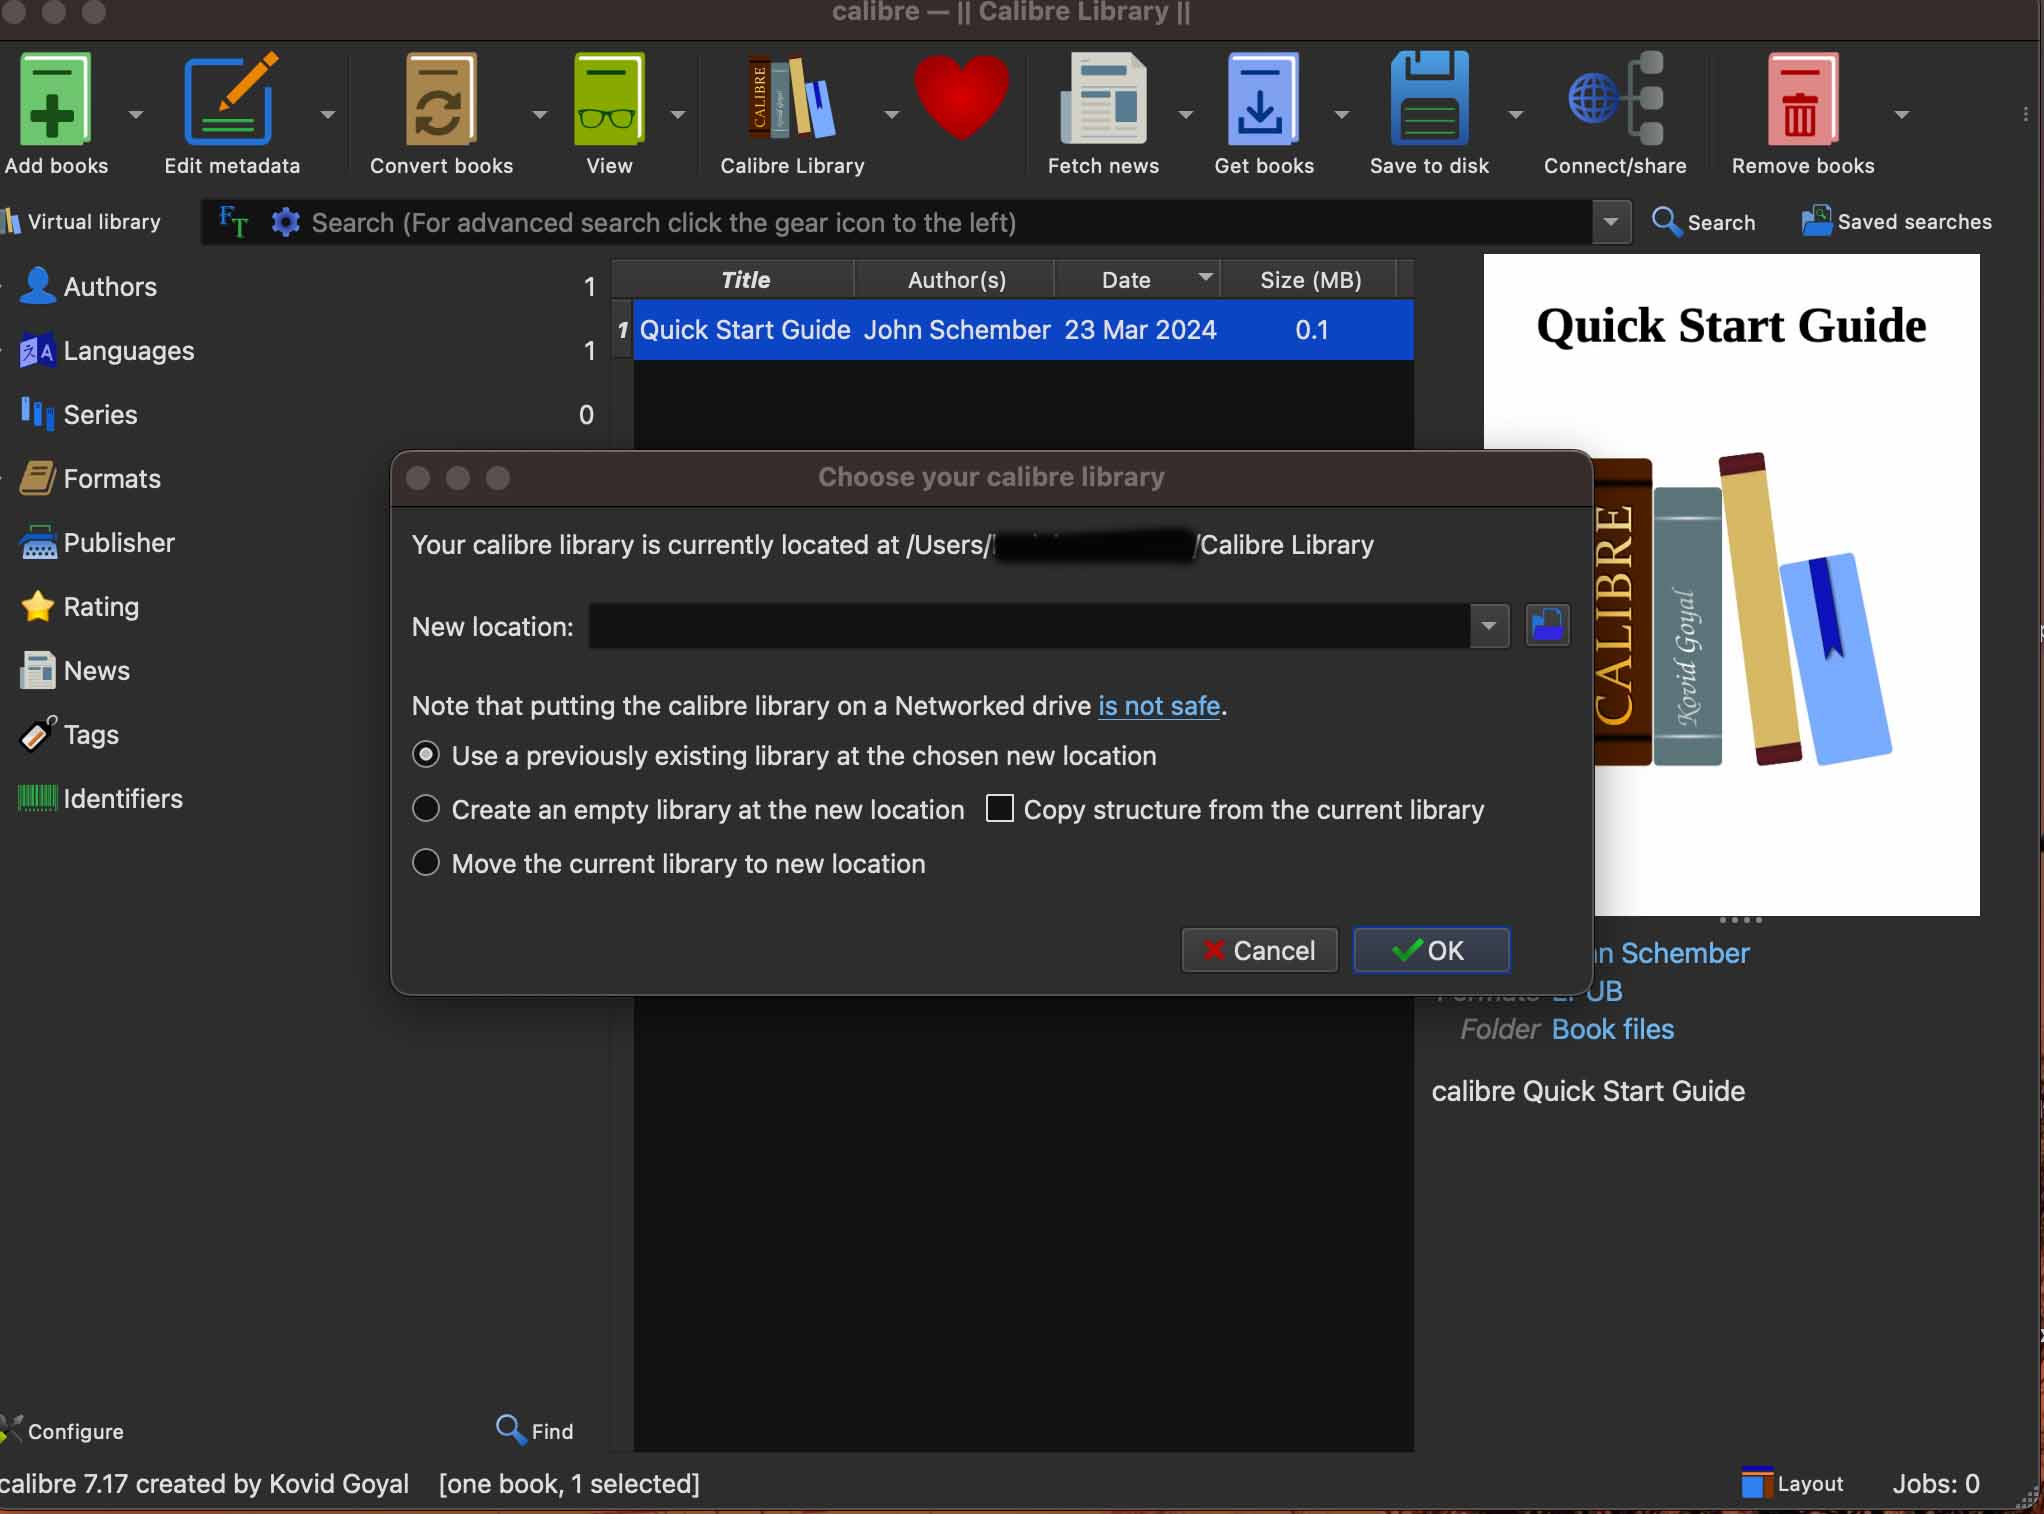Select Use a previously existing library option
2044x1514 pixels.
coord(426,755)
